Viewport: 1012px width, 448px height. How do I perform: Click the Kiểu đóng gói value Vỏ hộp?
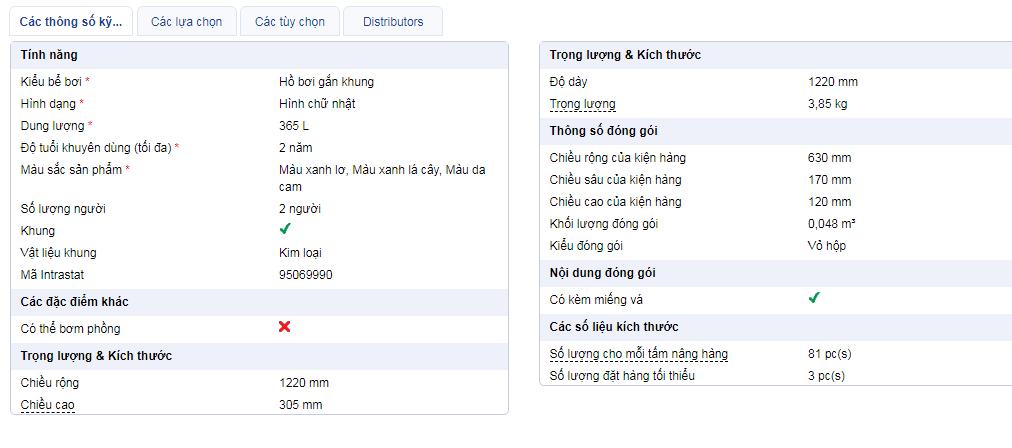pos(827,246)
